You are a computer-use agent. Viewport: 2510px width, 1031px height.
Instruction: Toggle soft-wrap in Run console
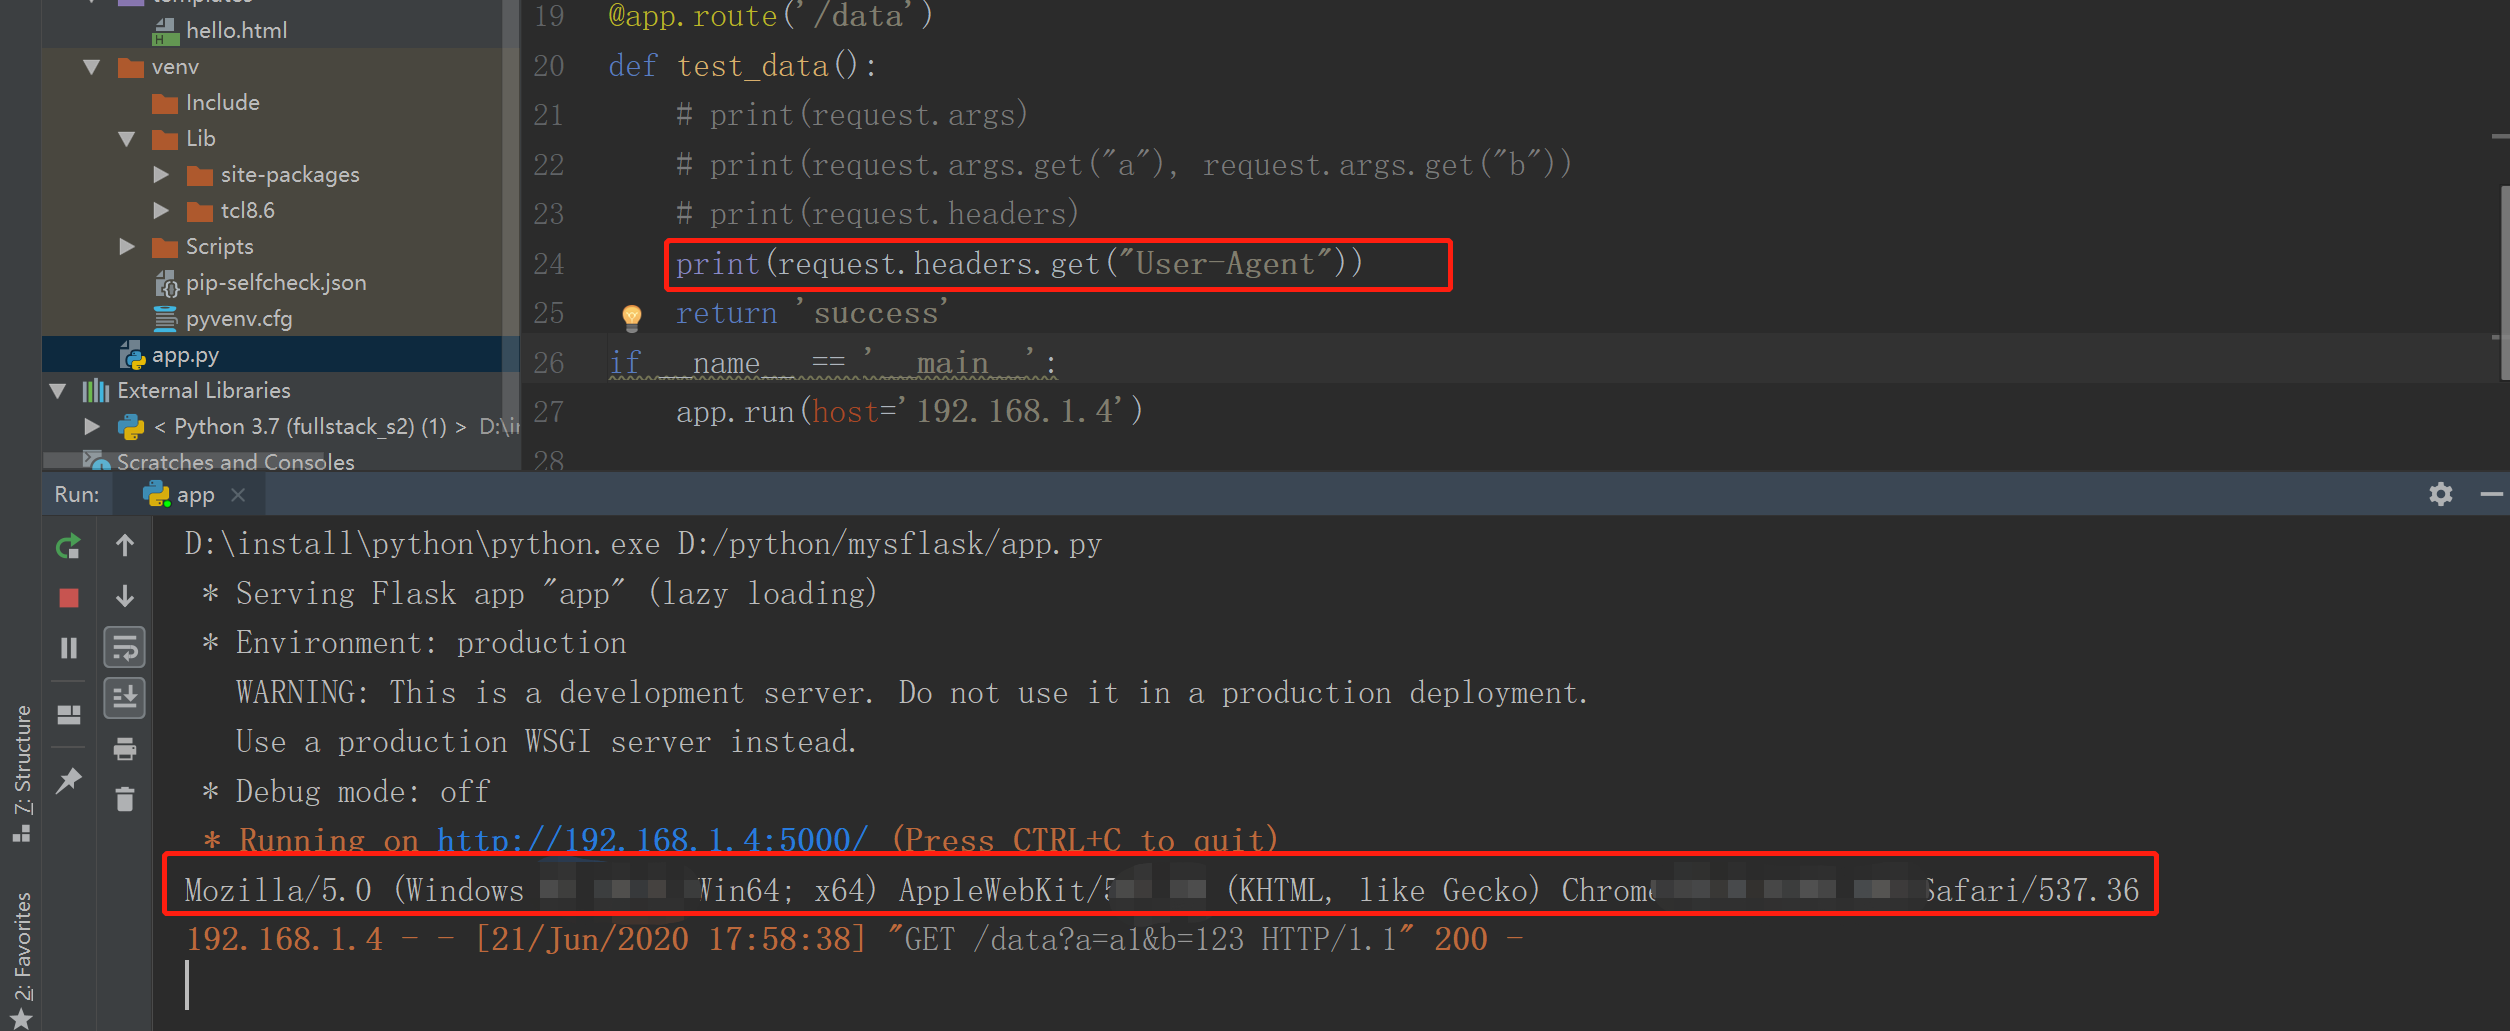pos(125,647)
